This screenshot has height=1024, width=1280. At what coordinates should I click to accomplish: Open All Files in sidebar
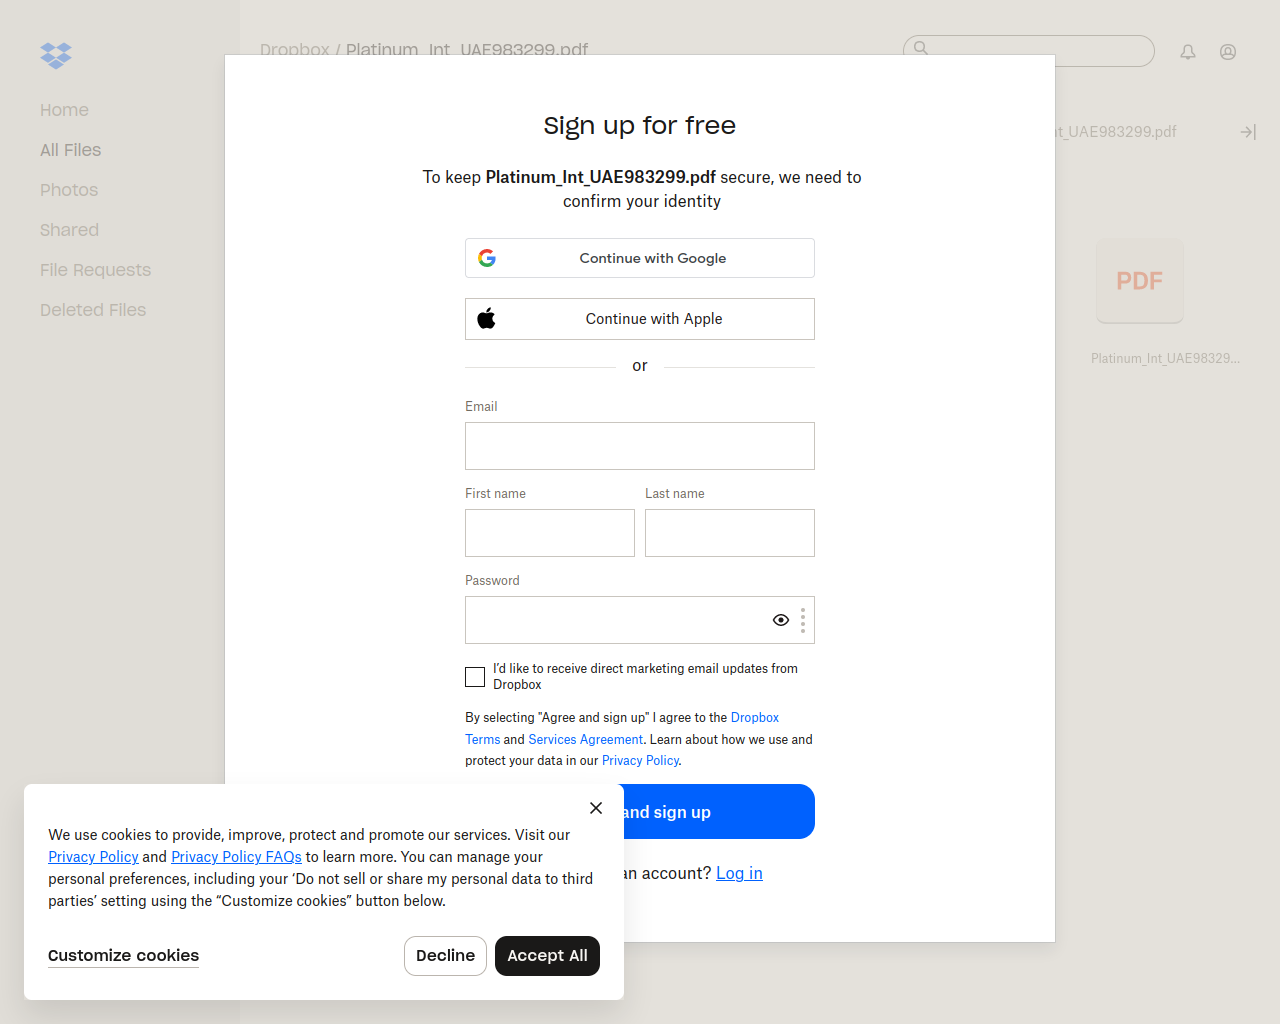71,150
